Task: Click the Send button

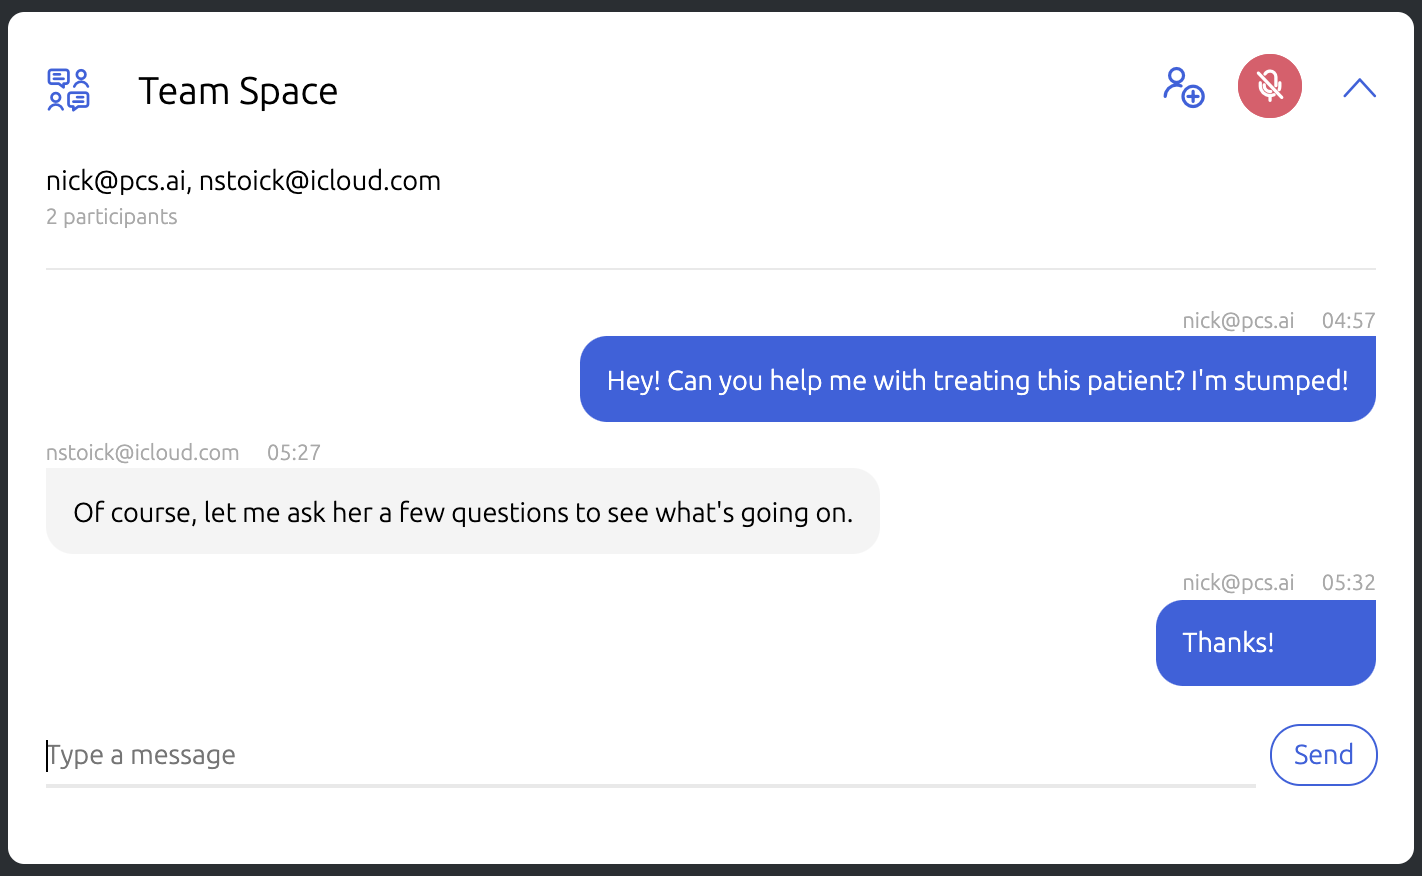Action: tap(1323, 755)
